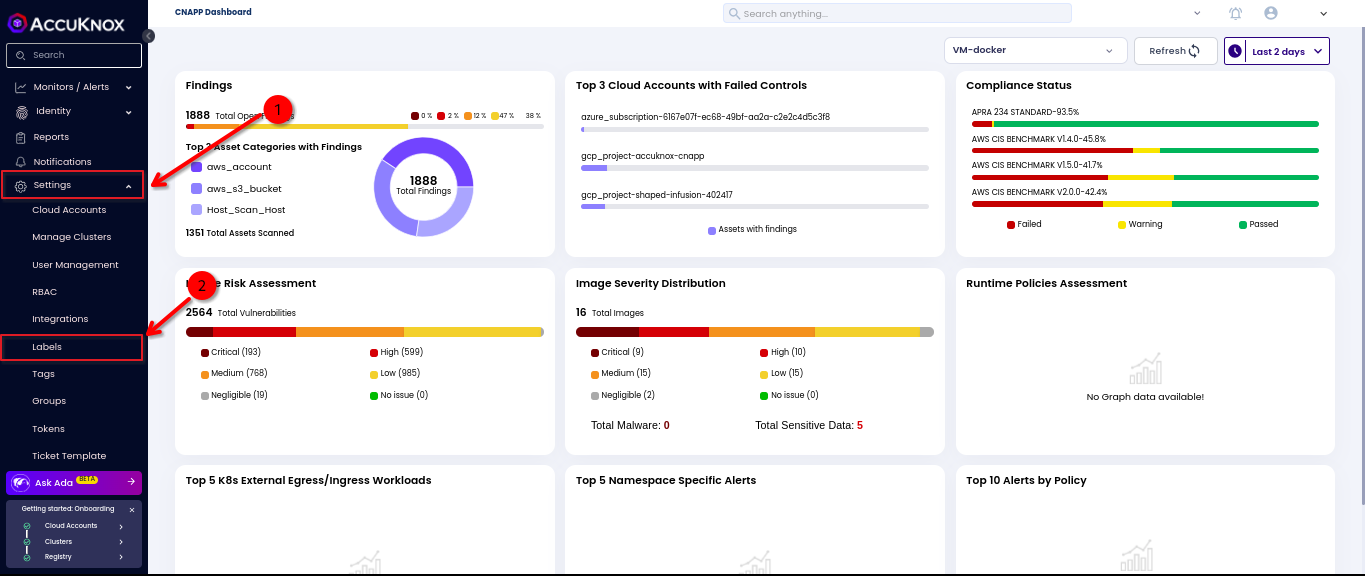Click the Ask Ada assistant icon
This screenshot has width=1365, height=576.
coord(21,483)
